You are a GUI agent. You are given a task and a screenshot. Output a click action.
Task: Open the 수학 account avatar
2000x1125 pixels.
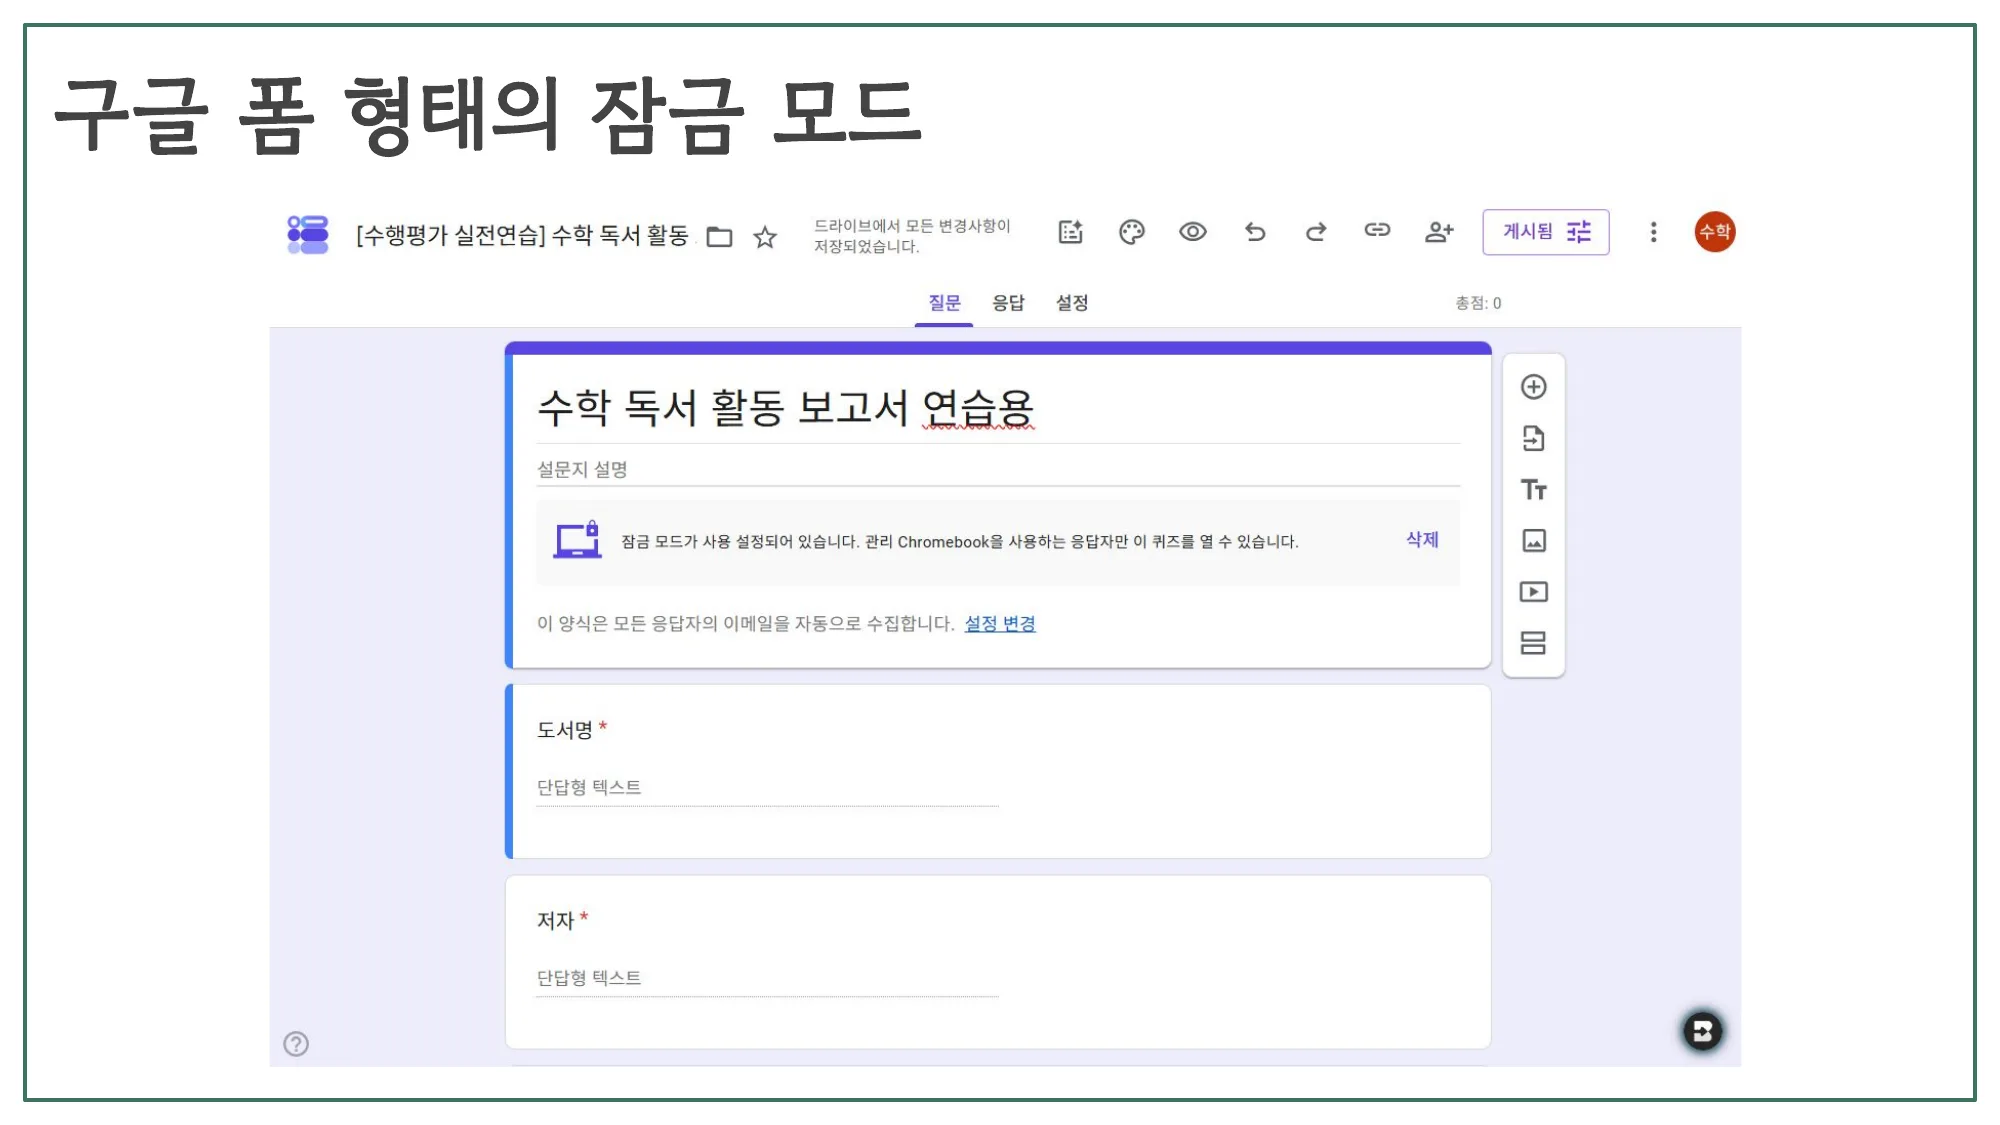(x=1714, y=232)
